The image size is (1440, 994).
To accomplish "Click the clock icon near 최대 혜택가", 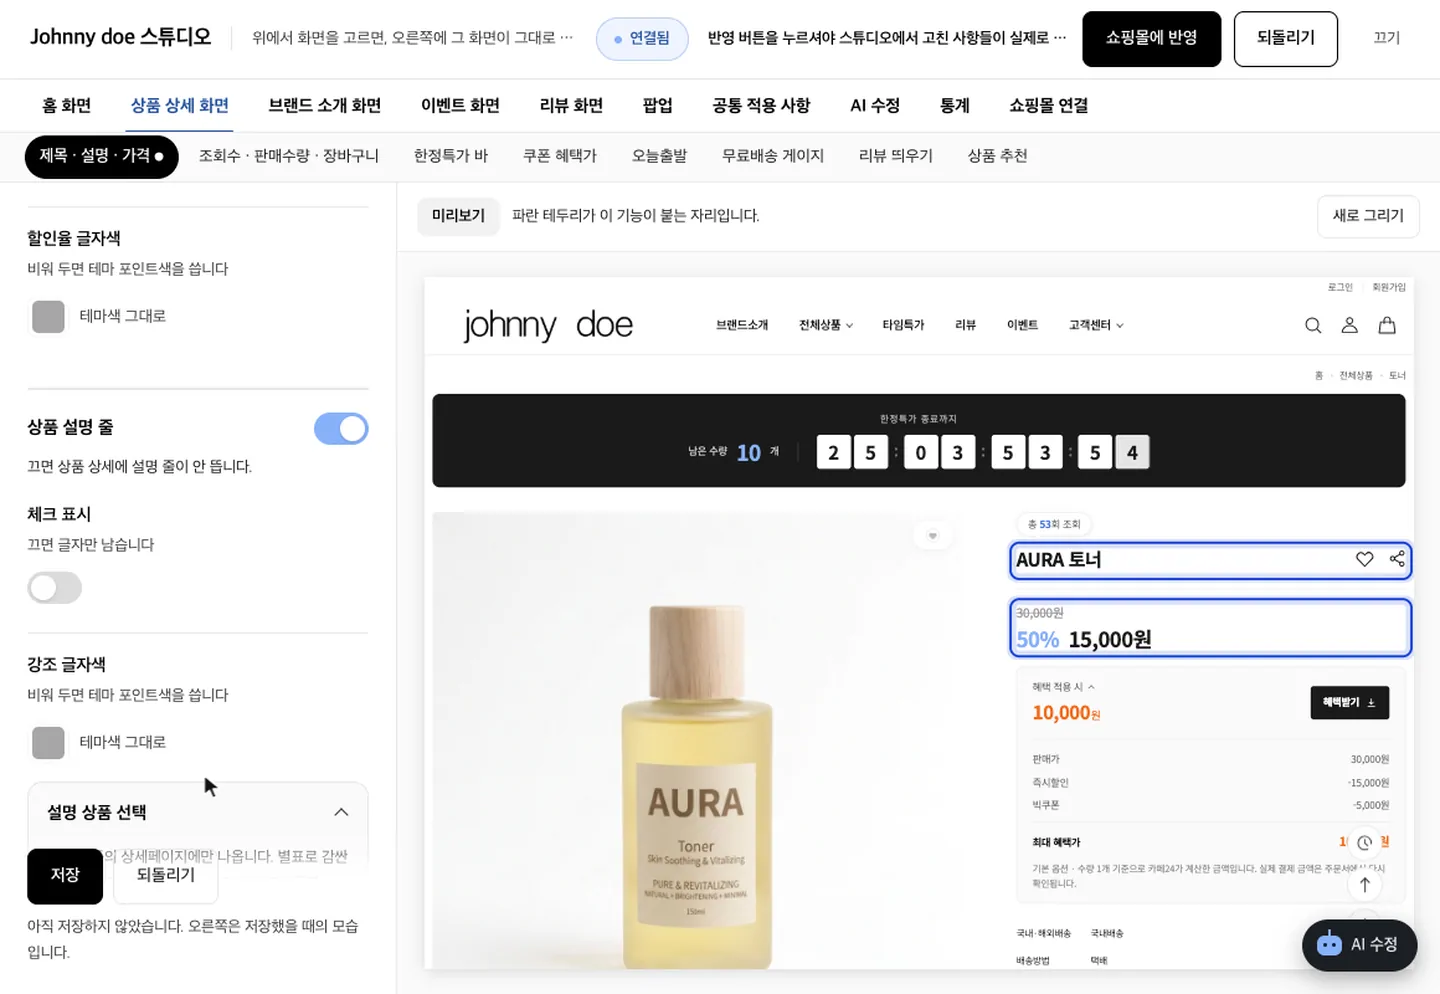I will tap(1364, 842).
